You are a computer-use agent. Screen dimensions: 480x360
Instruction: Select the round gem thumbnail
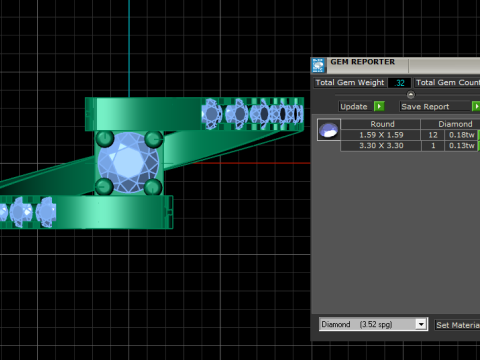tap(329, 130)
